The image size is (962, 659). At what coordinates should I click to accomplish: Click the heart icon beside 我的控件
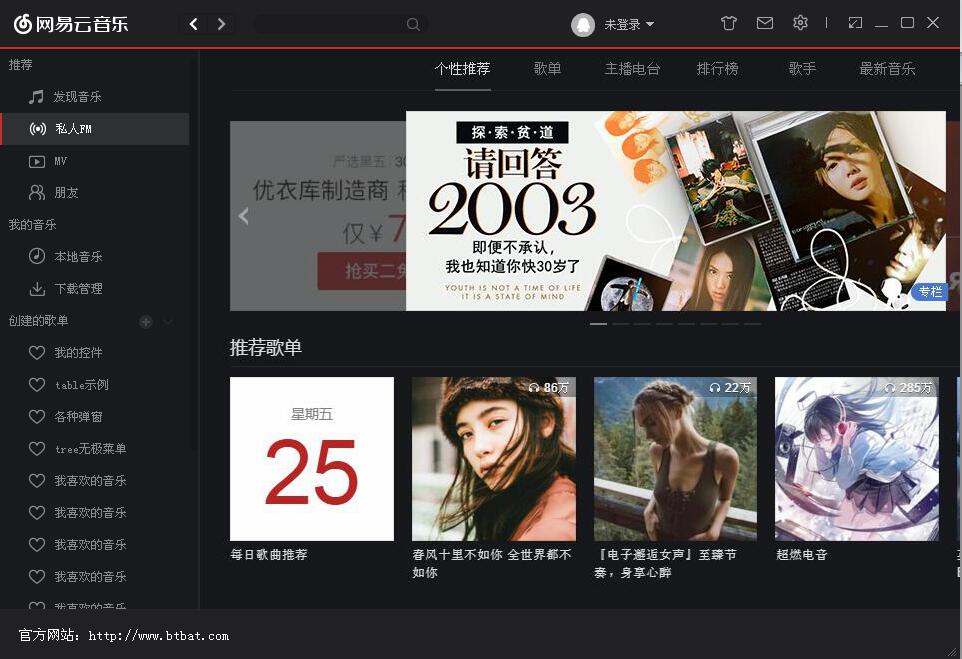click(x=37, y=352)
